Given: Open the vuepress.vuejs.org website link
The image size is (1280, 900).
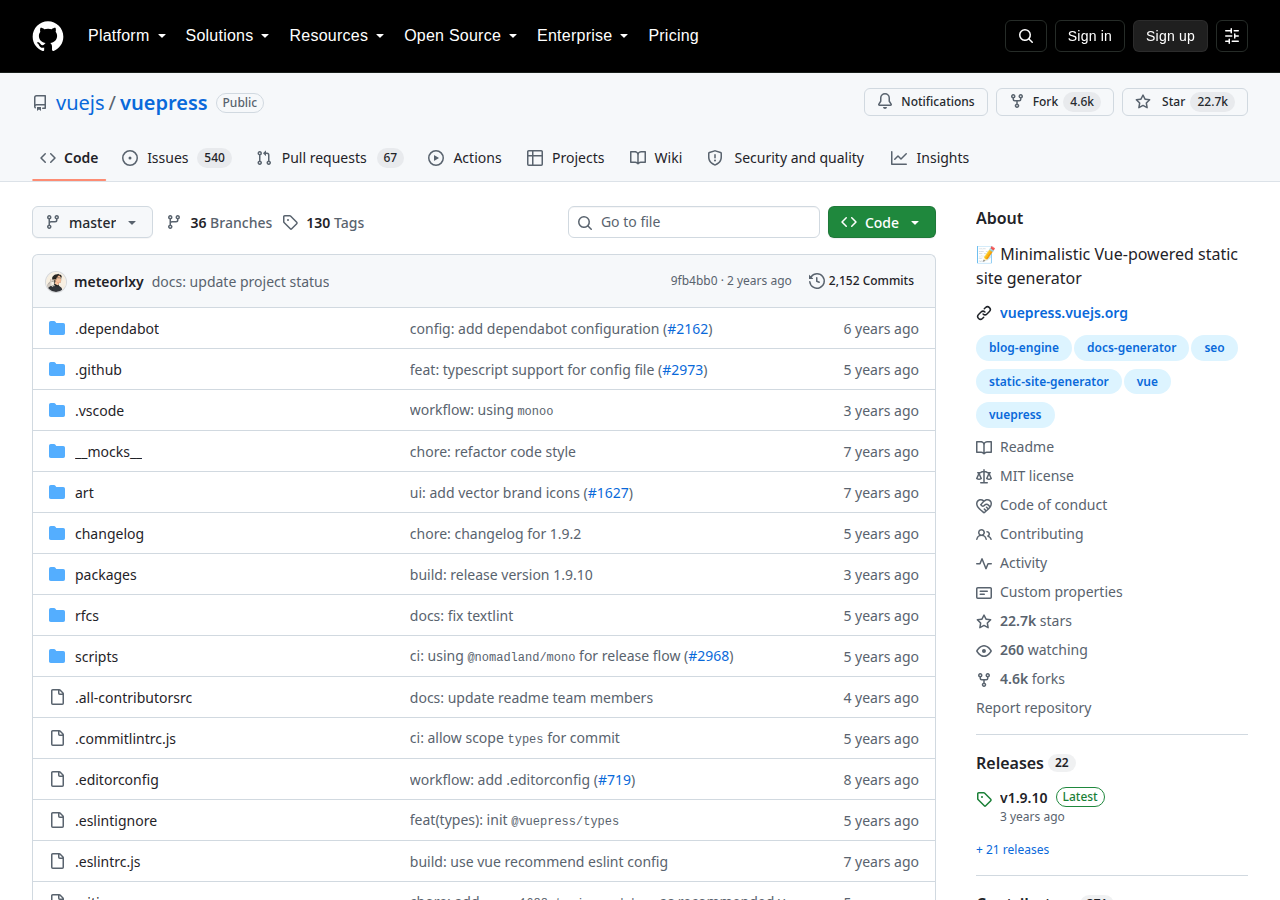Looking at the screenshot, I should tap(1064, 313).
